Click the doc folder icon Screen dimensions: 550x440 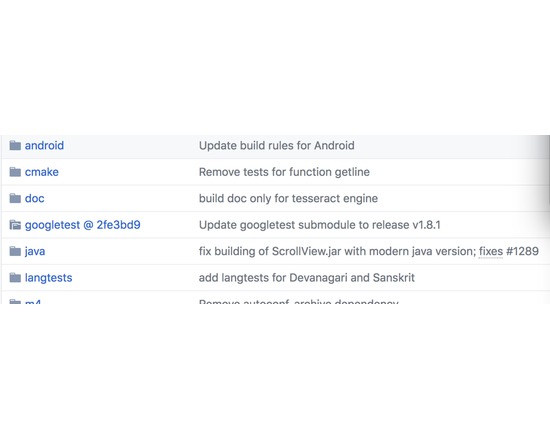[15, 198]
